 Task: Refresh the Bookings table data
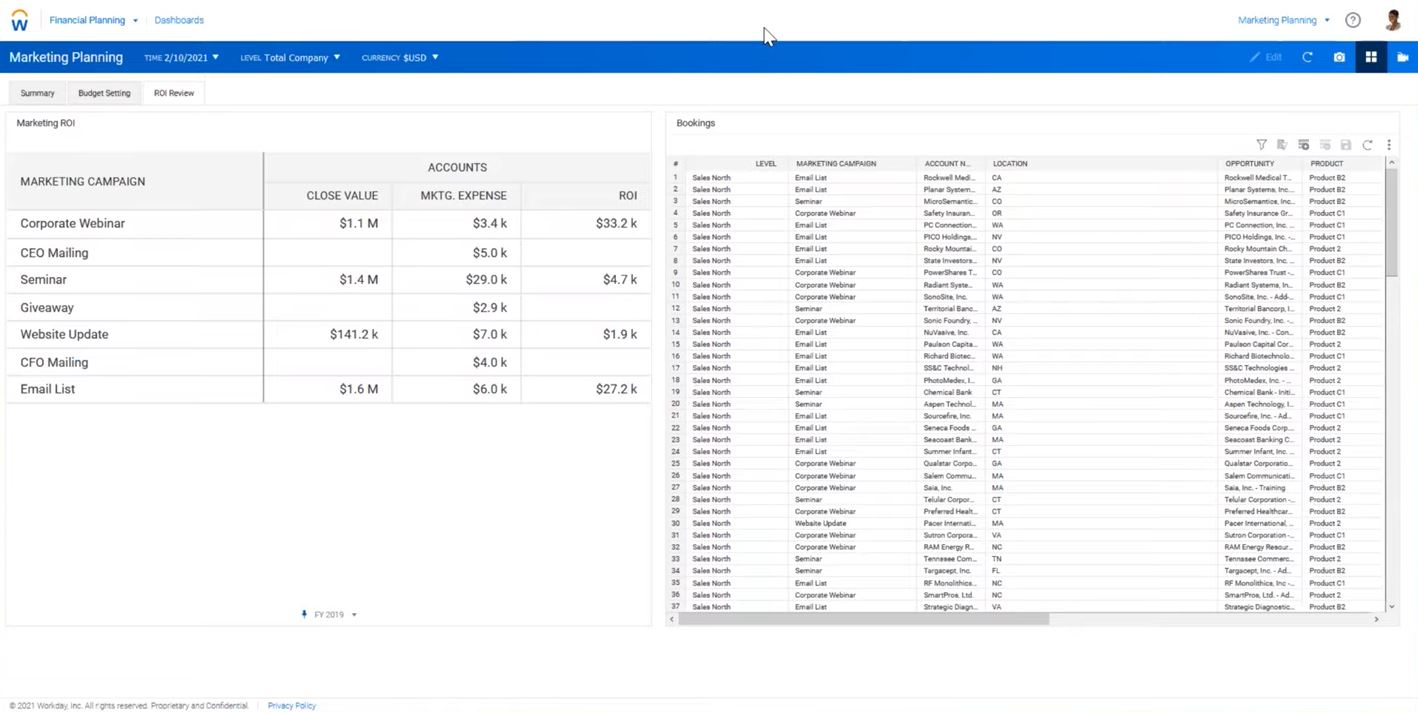(x=1367, y=144)
